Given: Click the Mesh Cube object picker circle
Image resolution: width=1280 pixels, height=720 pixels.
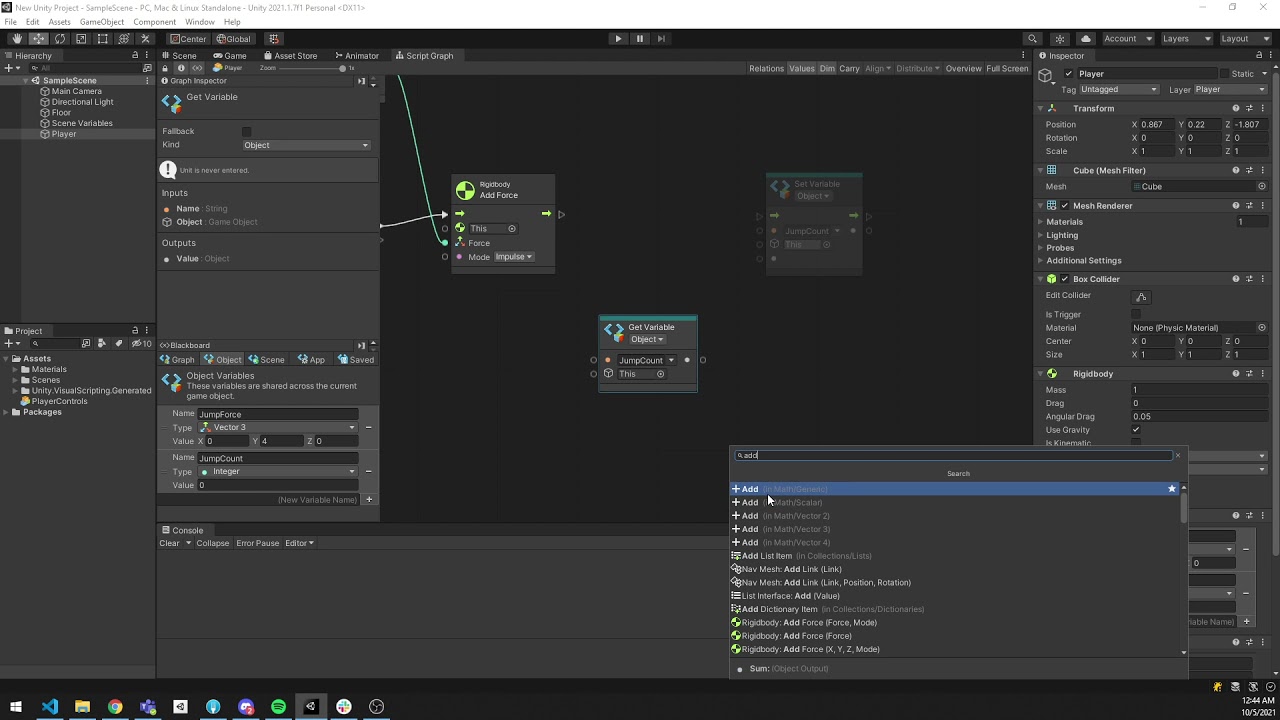Looking at the screenshot, I should [x=1262, y=187].
